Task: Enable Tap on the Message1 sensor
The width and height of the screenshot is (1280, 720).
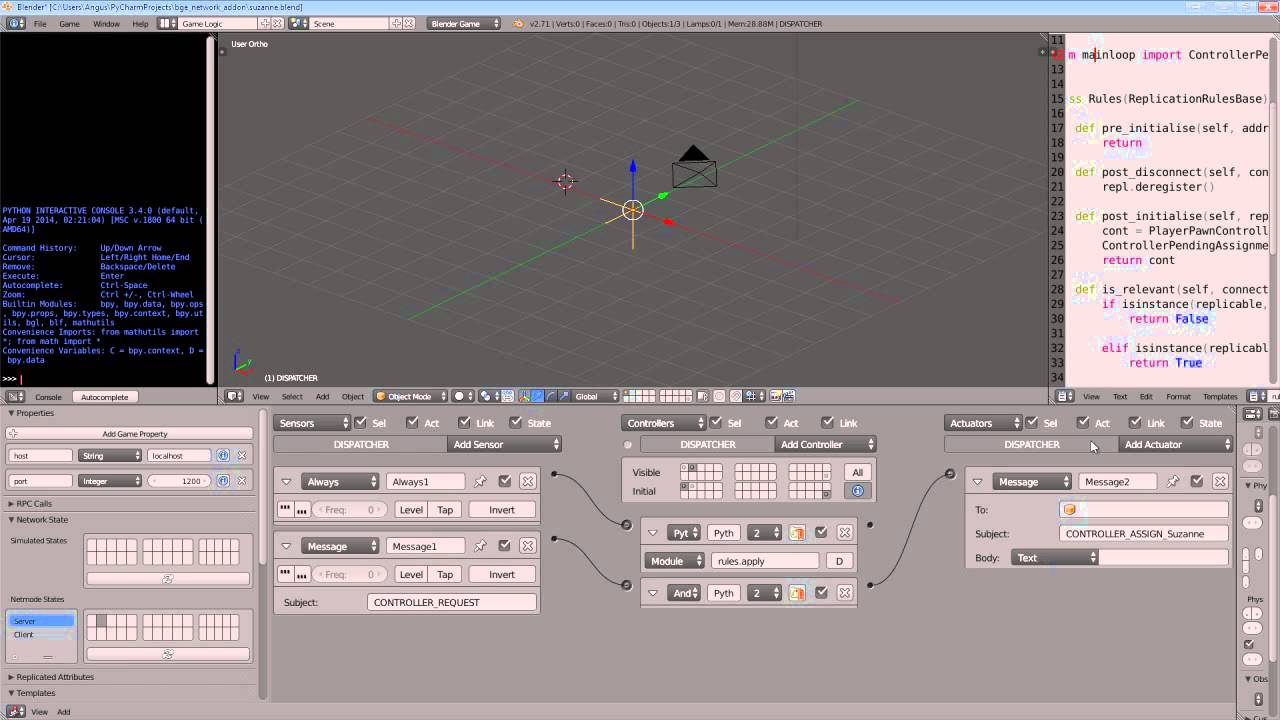Action: 445,574
